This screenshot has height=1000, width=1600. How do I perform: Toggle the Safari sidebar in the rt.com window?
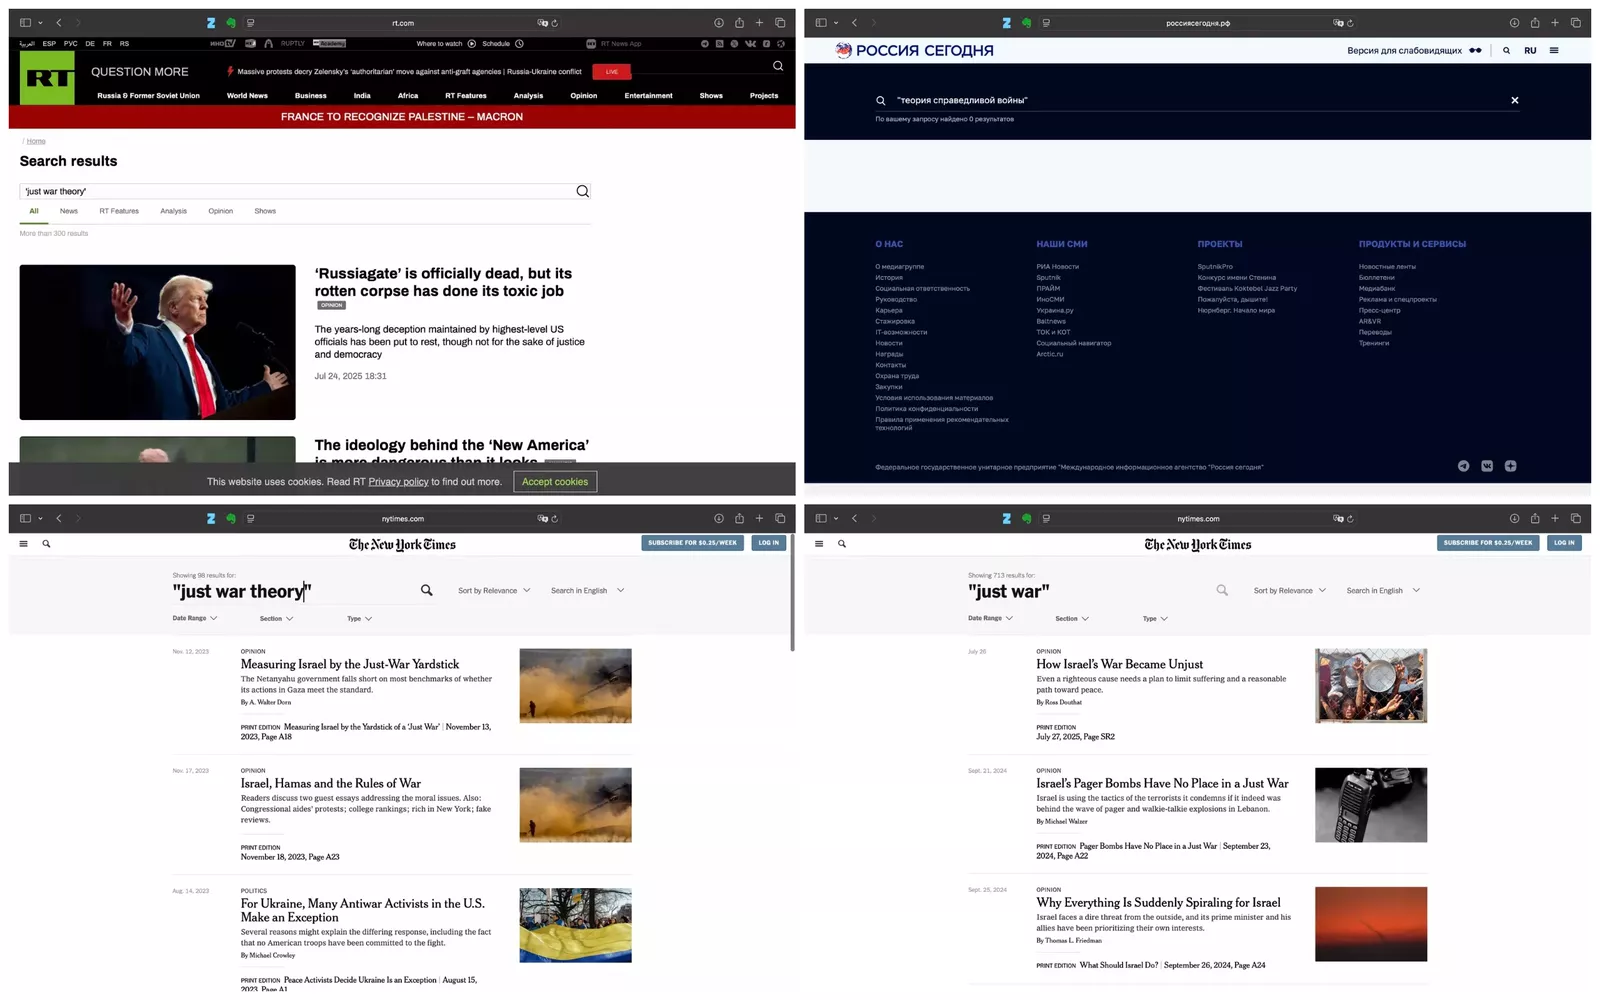tap(25, 23)
